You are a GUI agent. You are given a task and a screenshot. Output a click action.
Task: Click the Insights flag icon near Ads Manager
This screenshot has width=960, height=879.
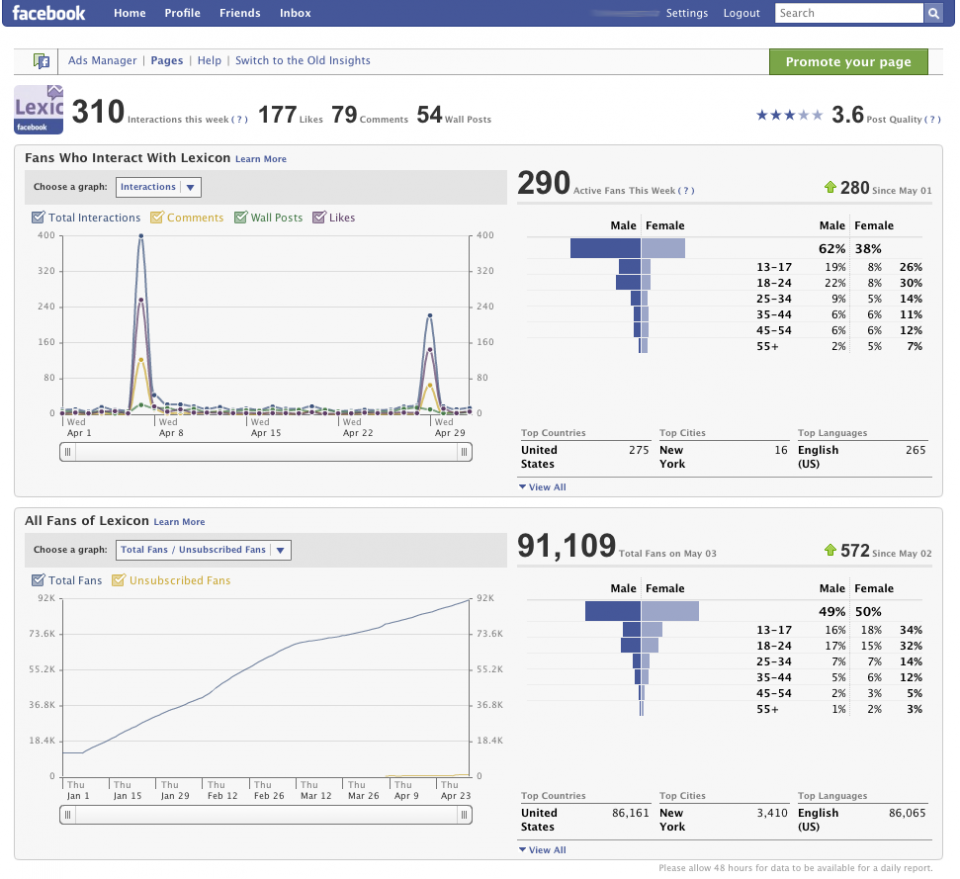(x=39, y=60)
